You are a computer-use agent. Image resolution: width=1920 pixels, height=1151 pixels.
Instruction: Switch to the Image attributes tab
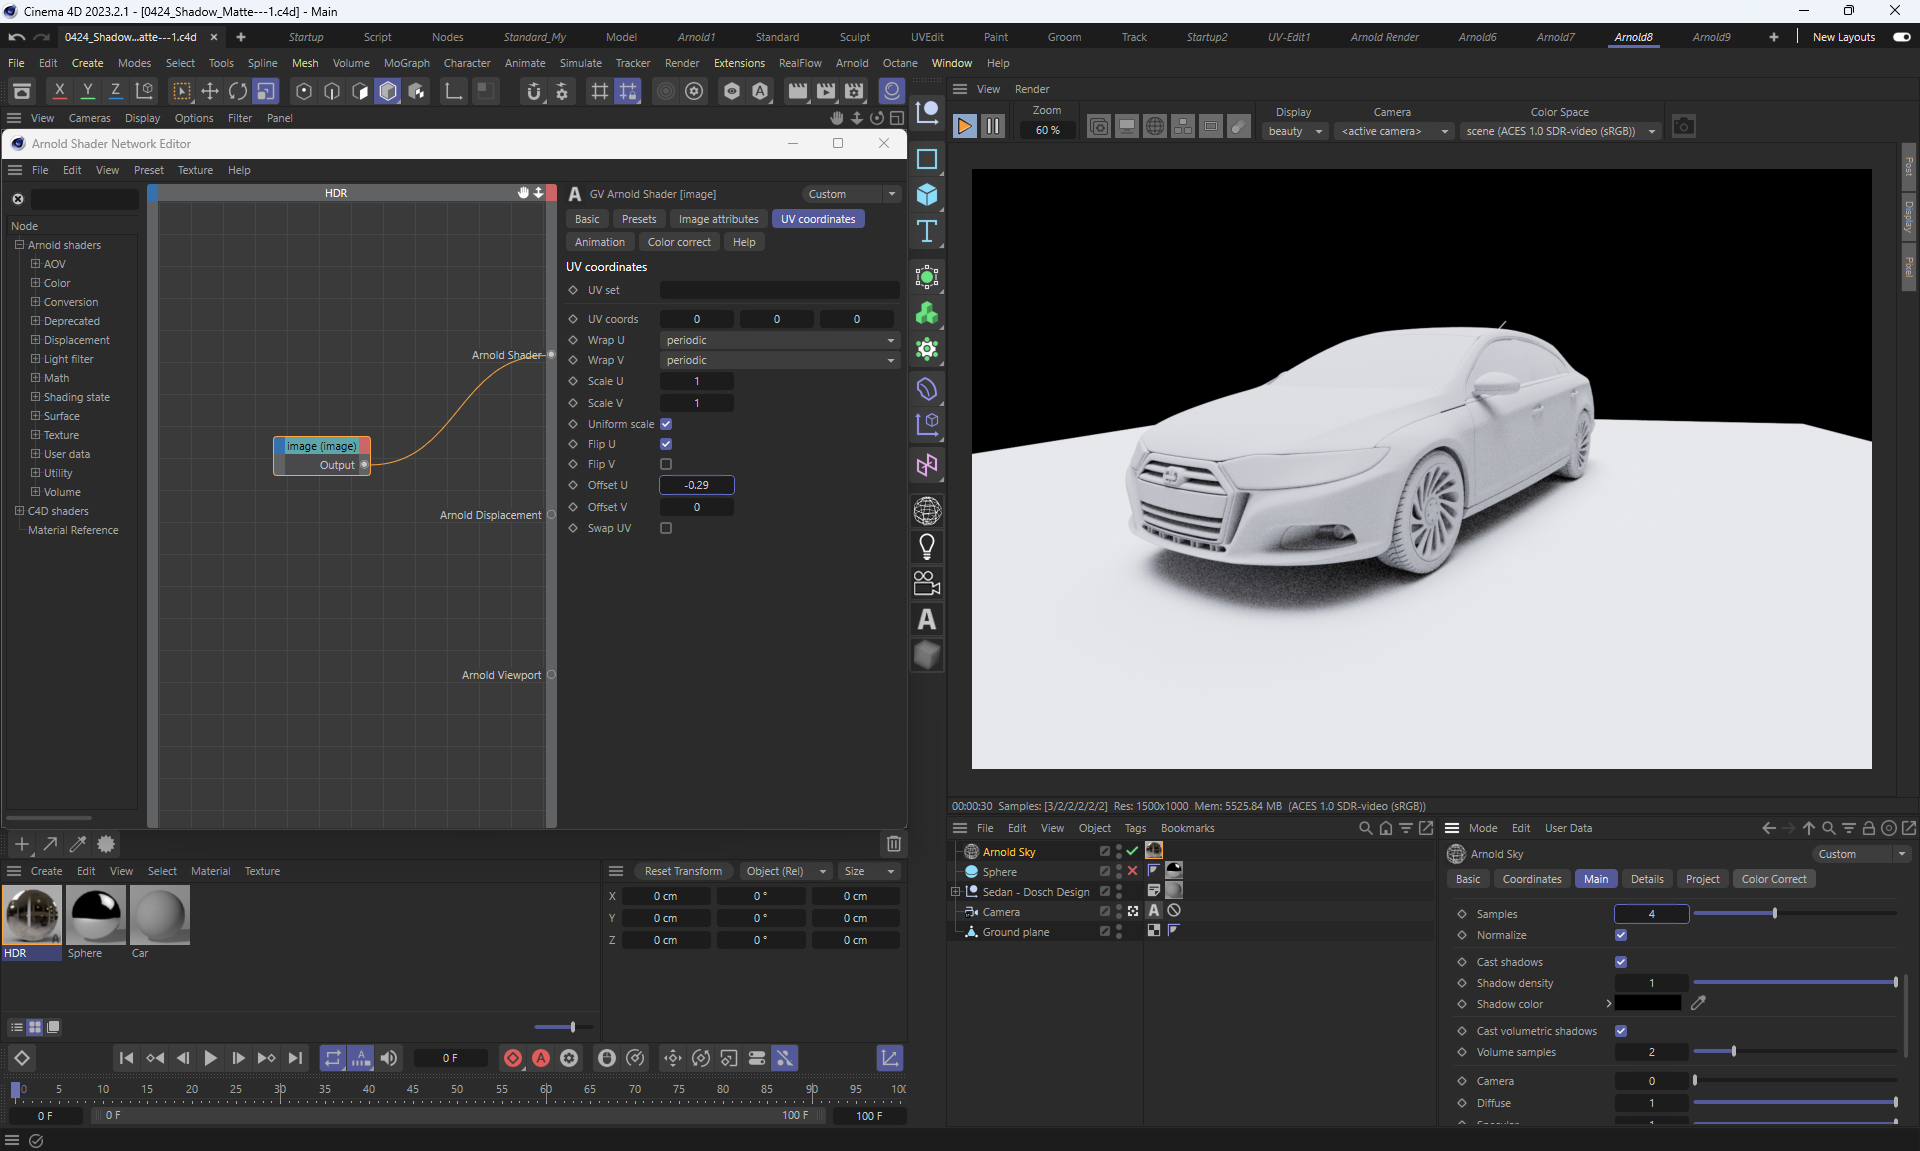(x=718, y=219)
